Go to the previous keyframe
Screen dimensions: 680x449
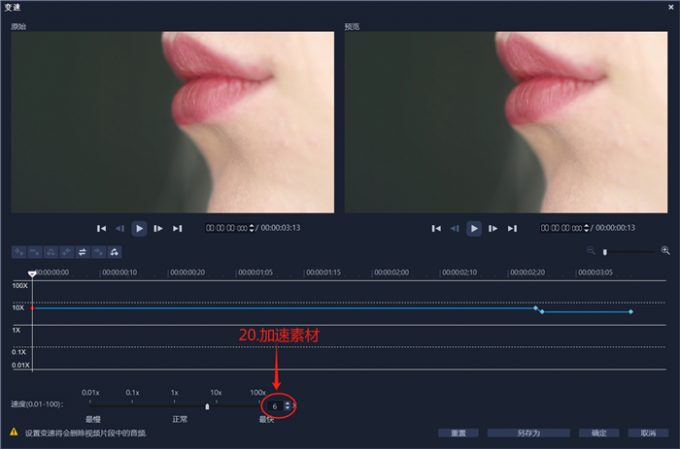pyautogui.click(x=66, y=252)
